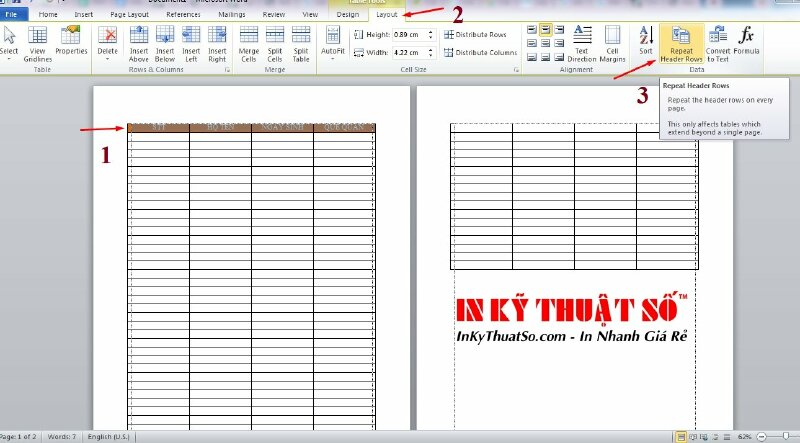Click Distribute Rows
800x443 pixels.
(x=475, y=35)
